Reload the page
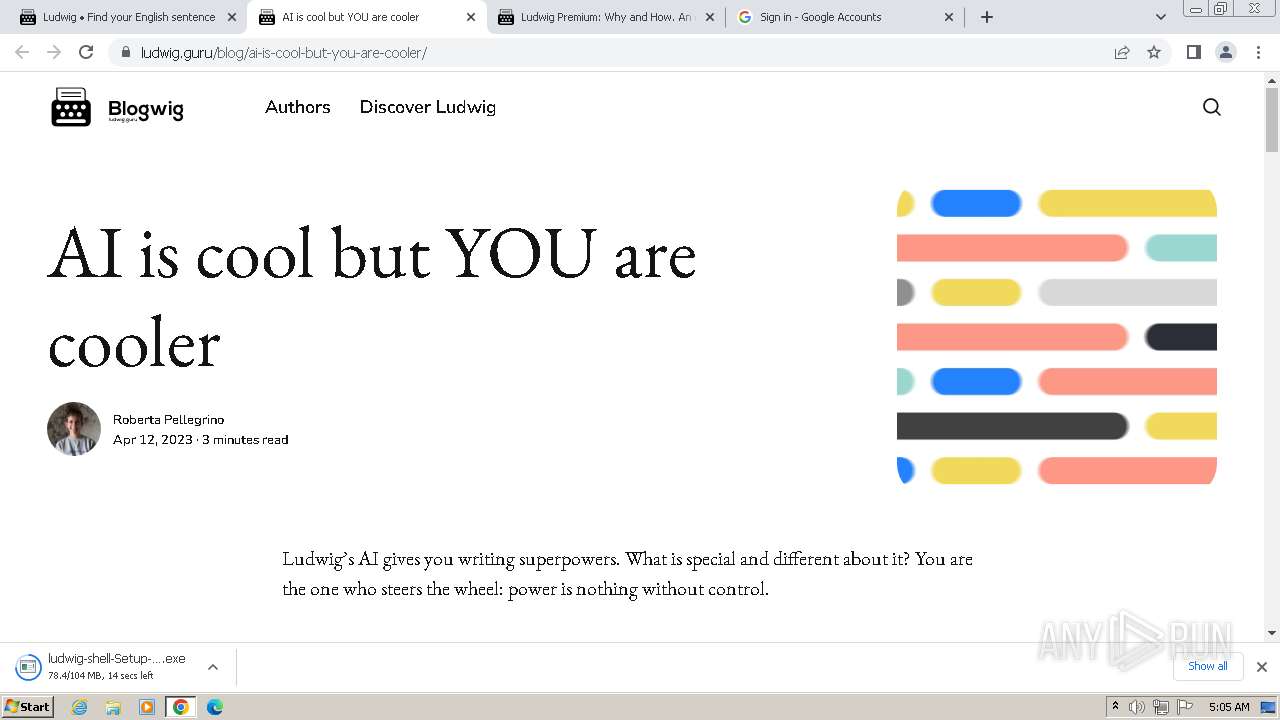The width and height of the screenshot is (1280, 720). coord(86,52)
